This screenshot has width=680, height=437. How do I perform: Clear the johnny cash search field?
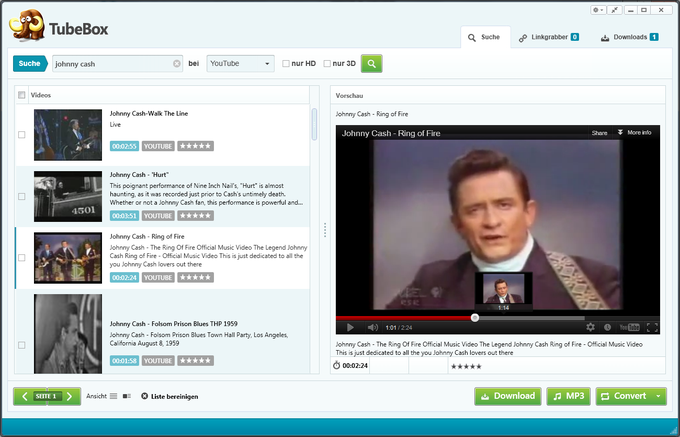pos(177,64)
